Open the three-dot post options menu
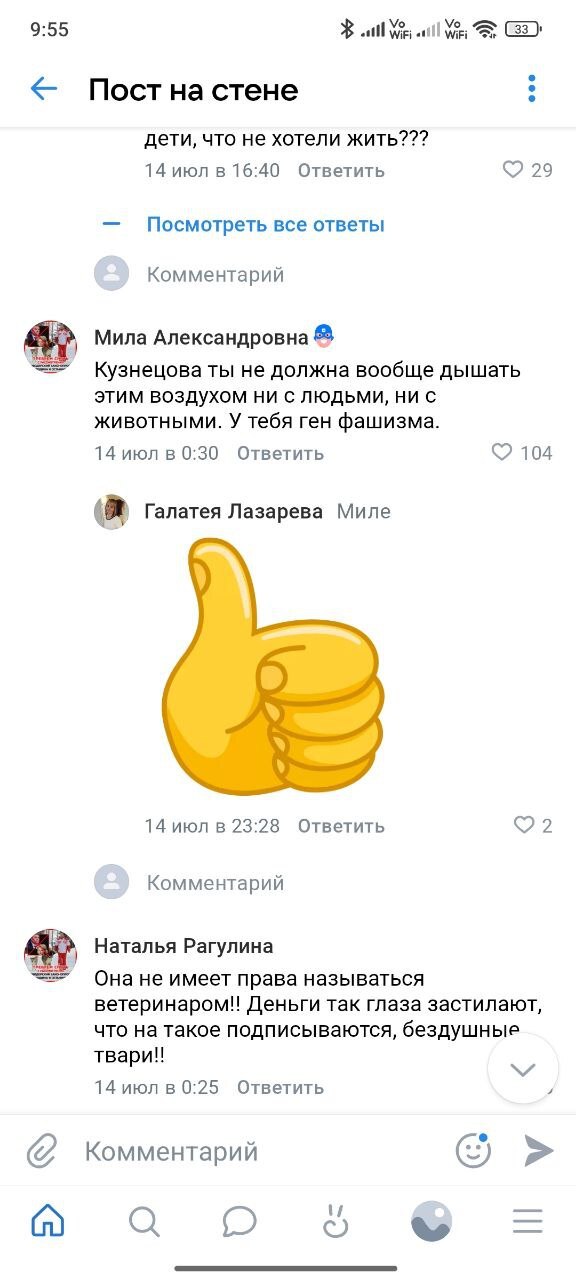This screenshot has height=1280, width=576. coord(532,89)
